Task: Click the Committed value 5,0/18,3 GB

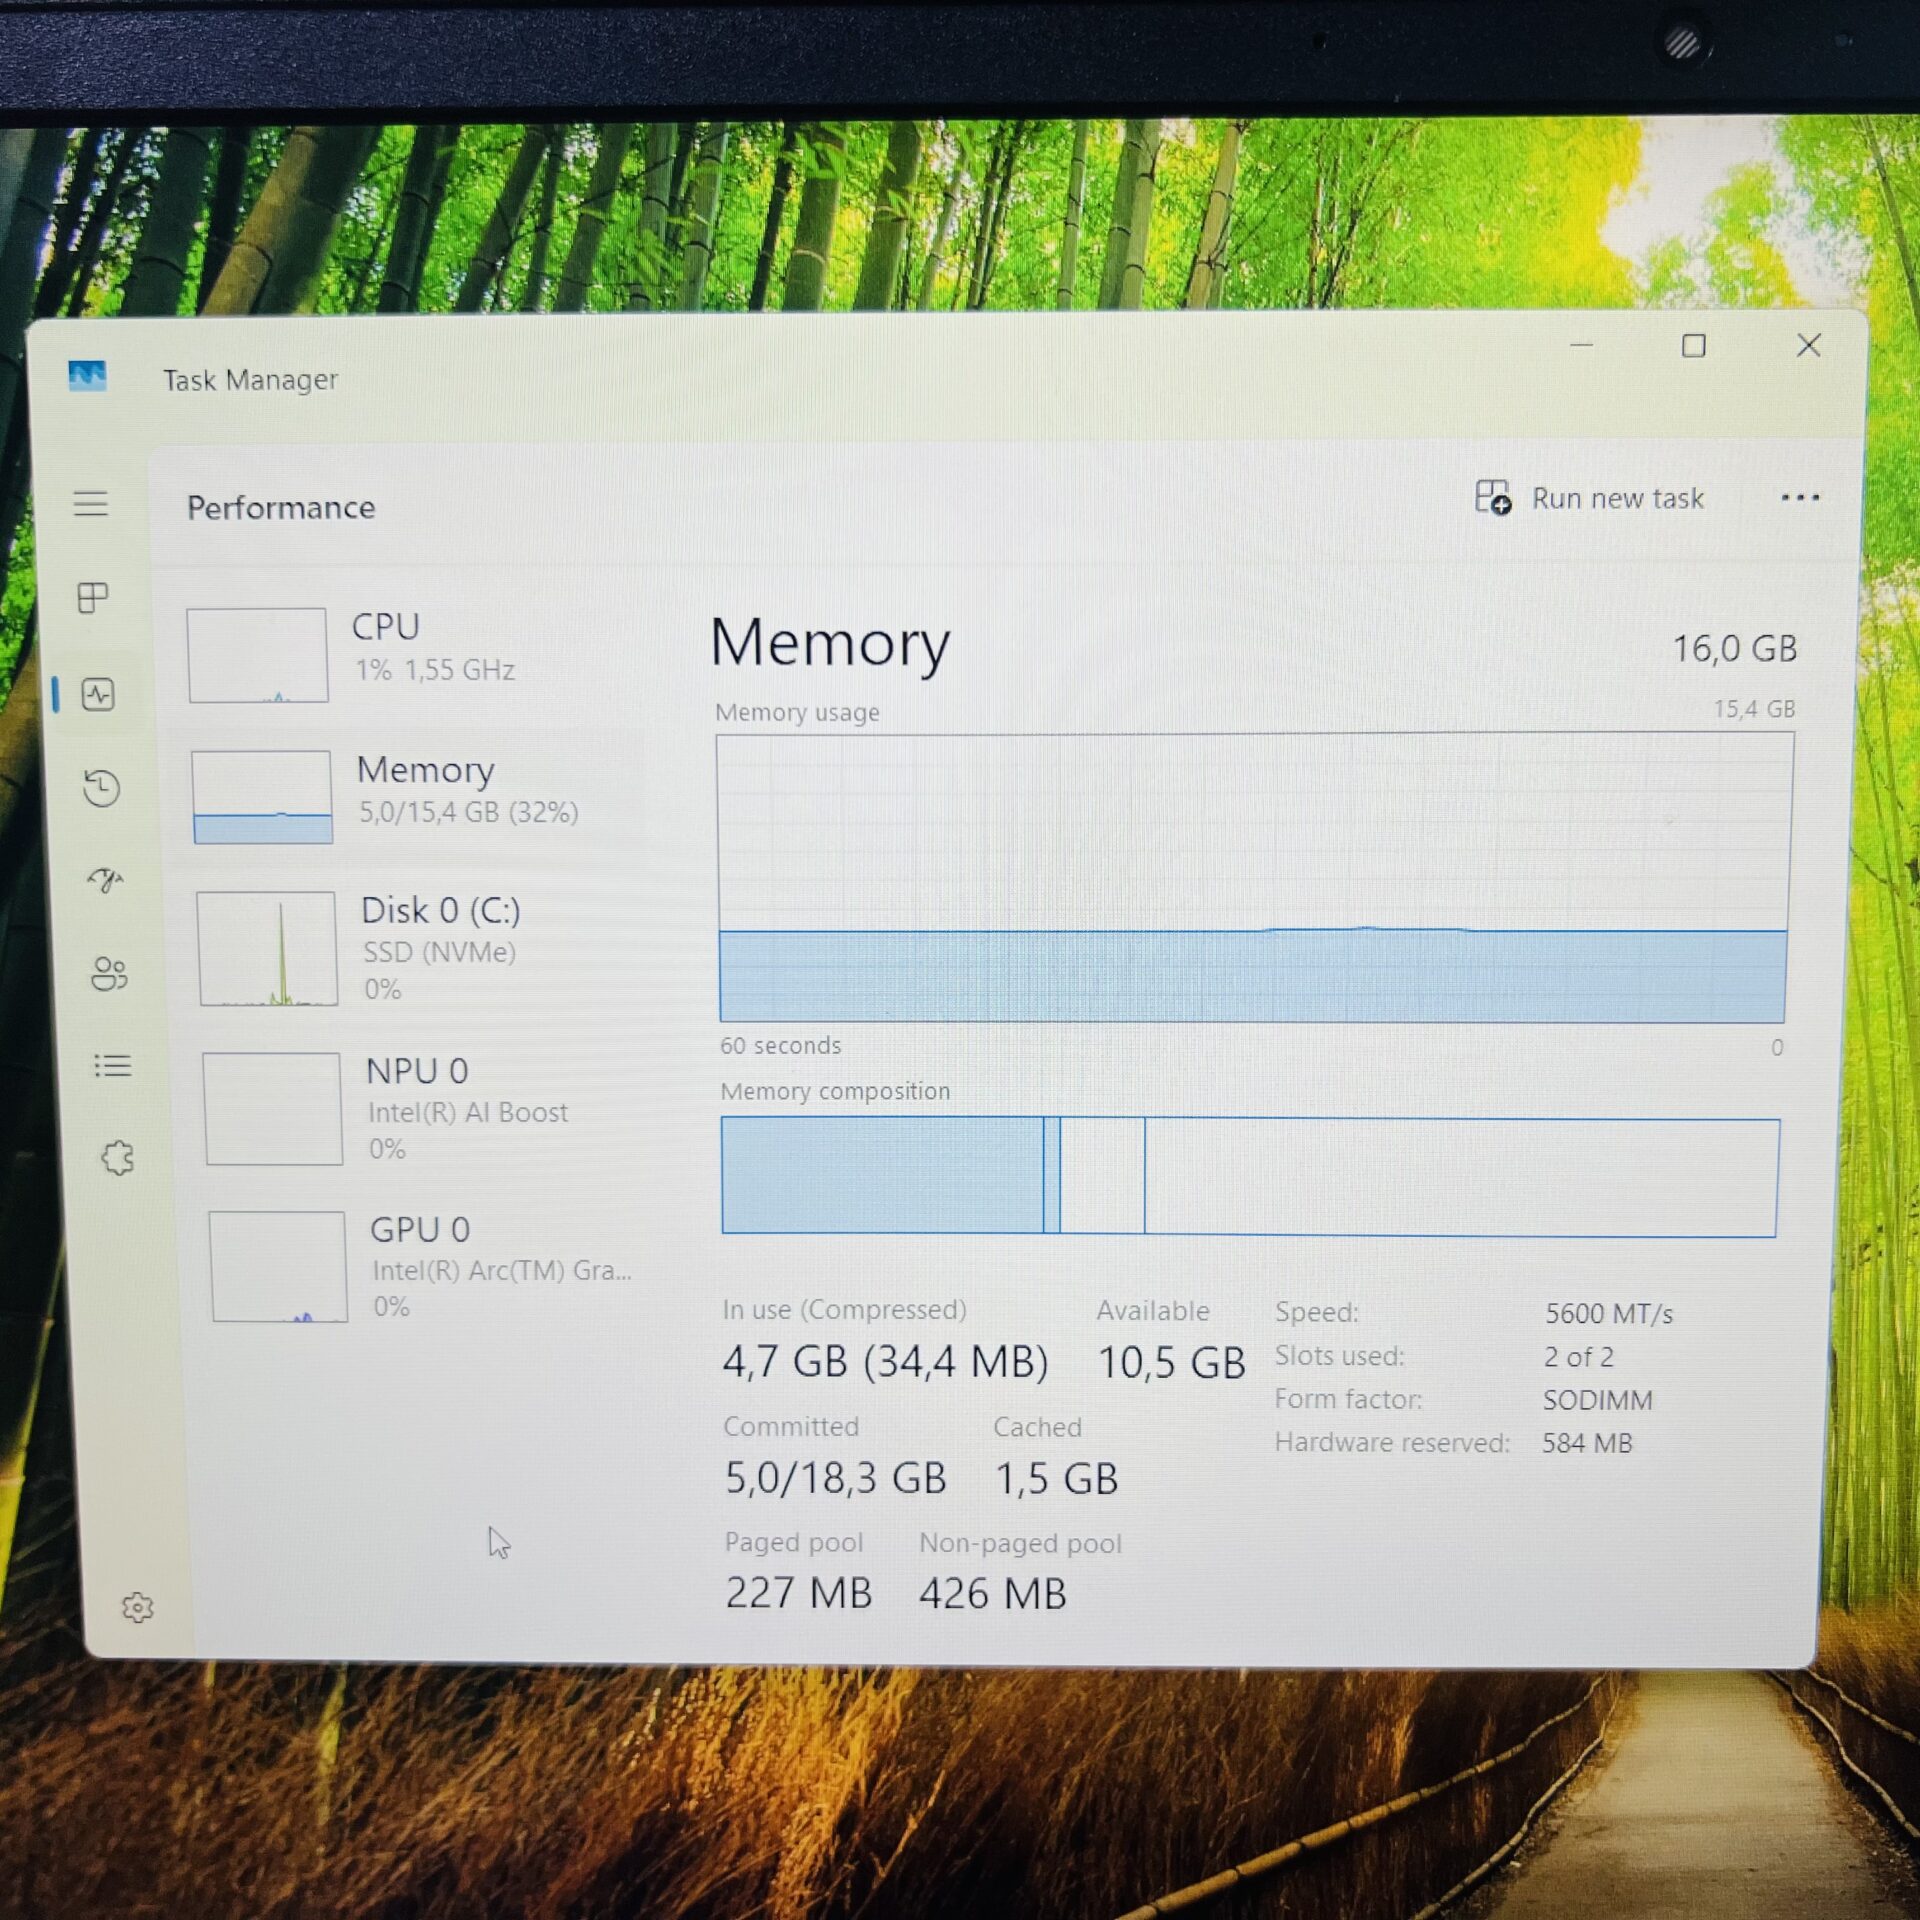Action: 835,1478
